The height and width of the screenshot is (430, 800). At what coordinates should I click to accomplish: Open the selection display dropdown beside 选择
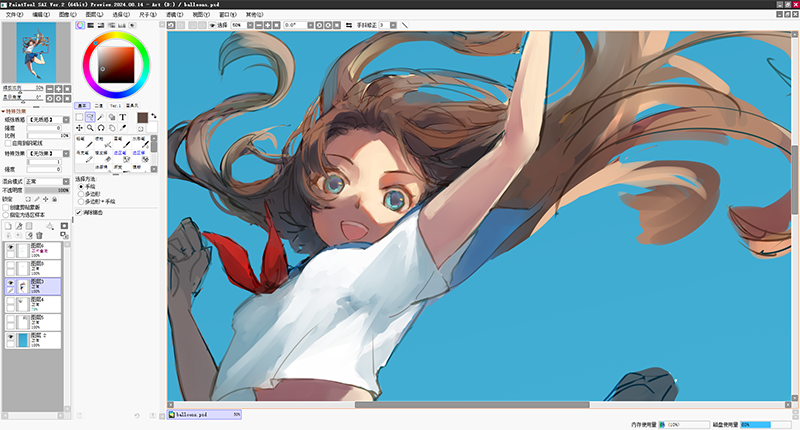212,25
